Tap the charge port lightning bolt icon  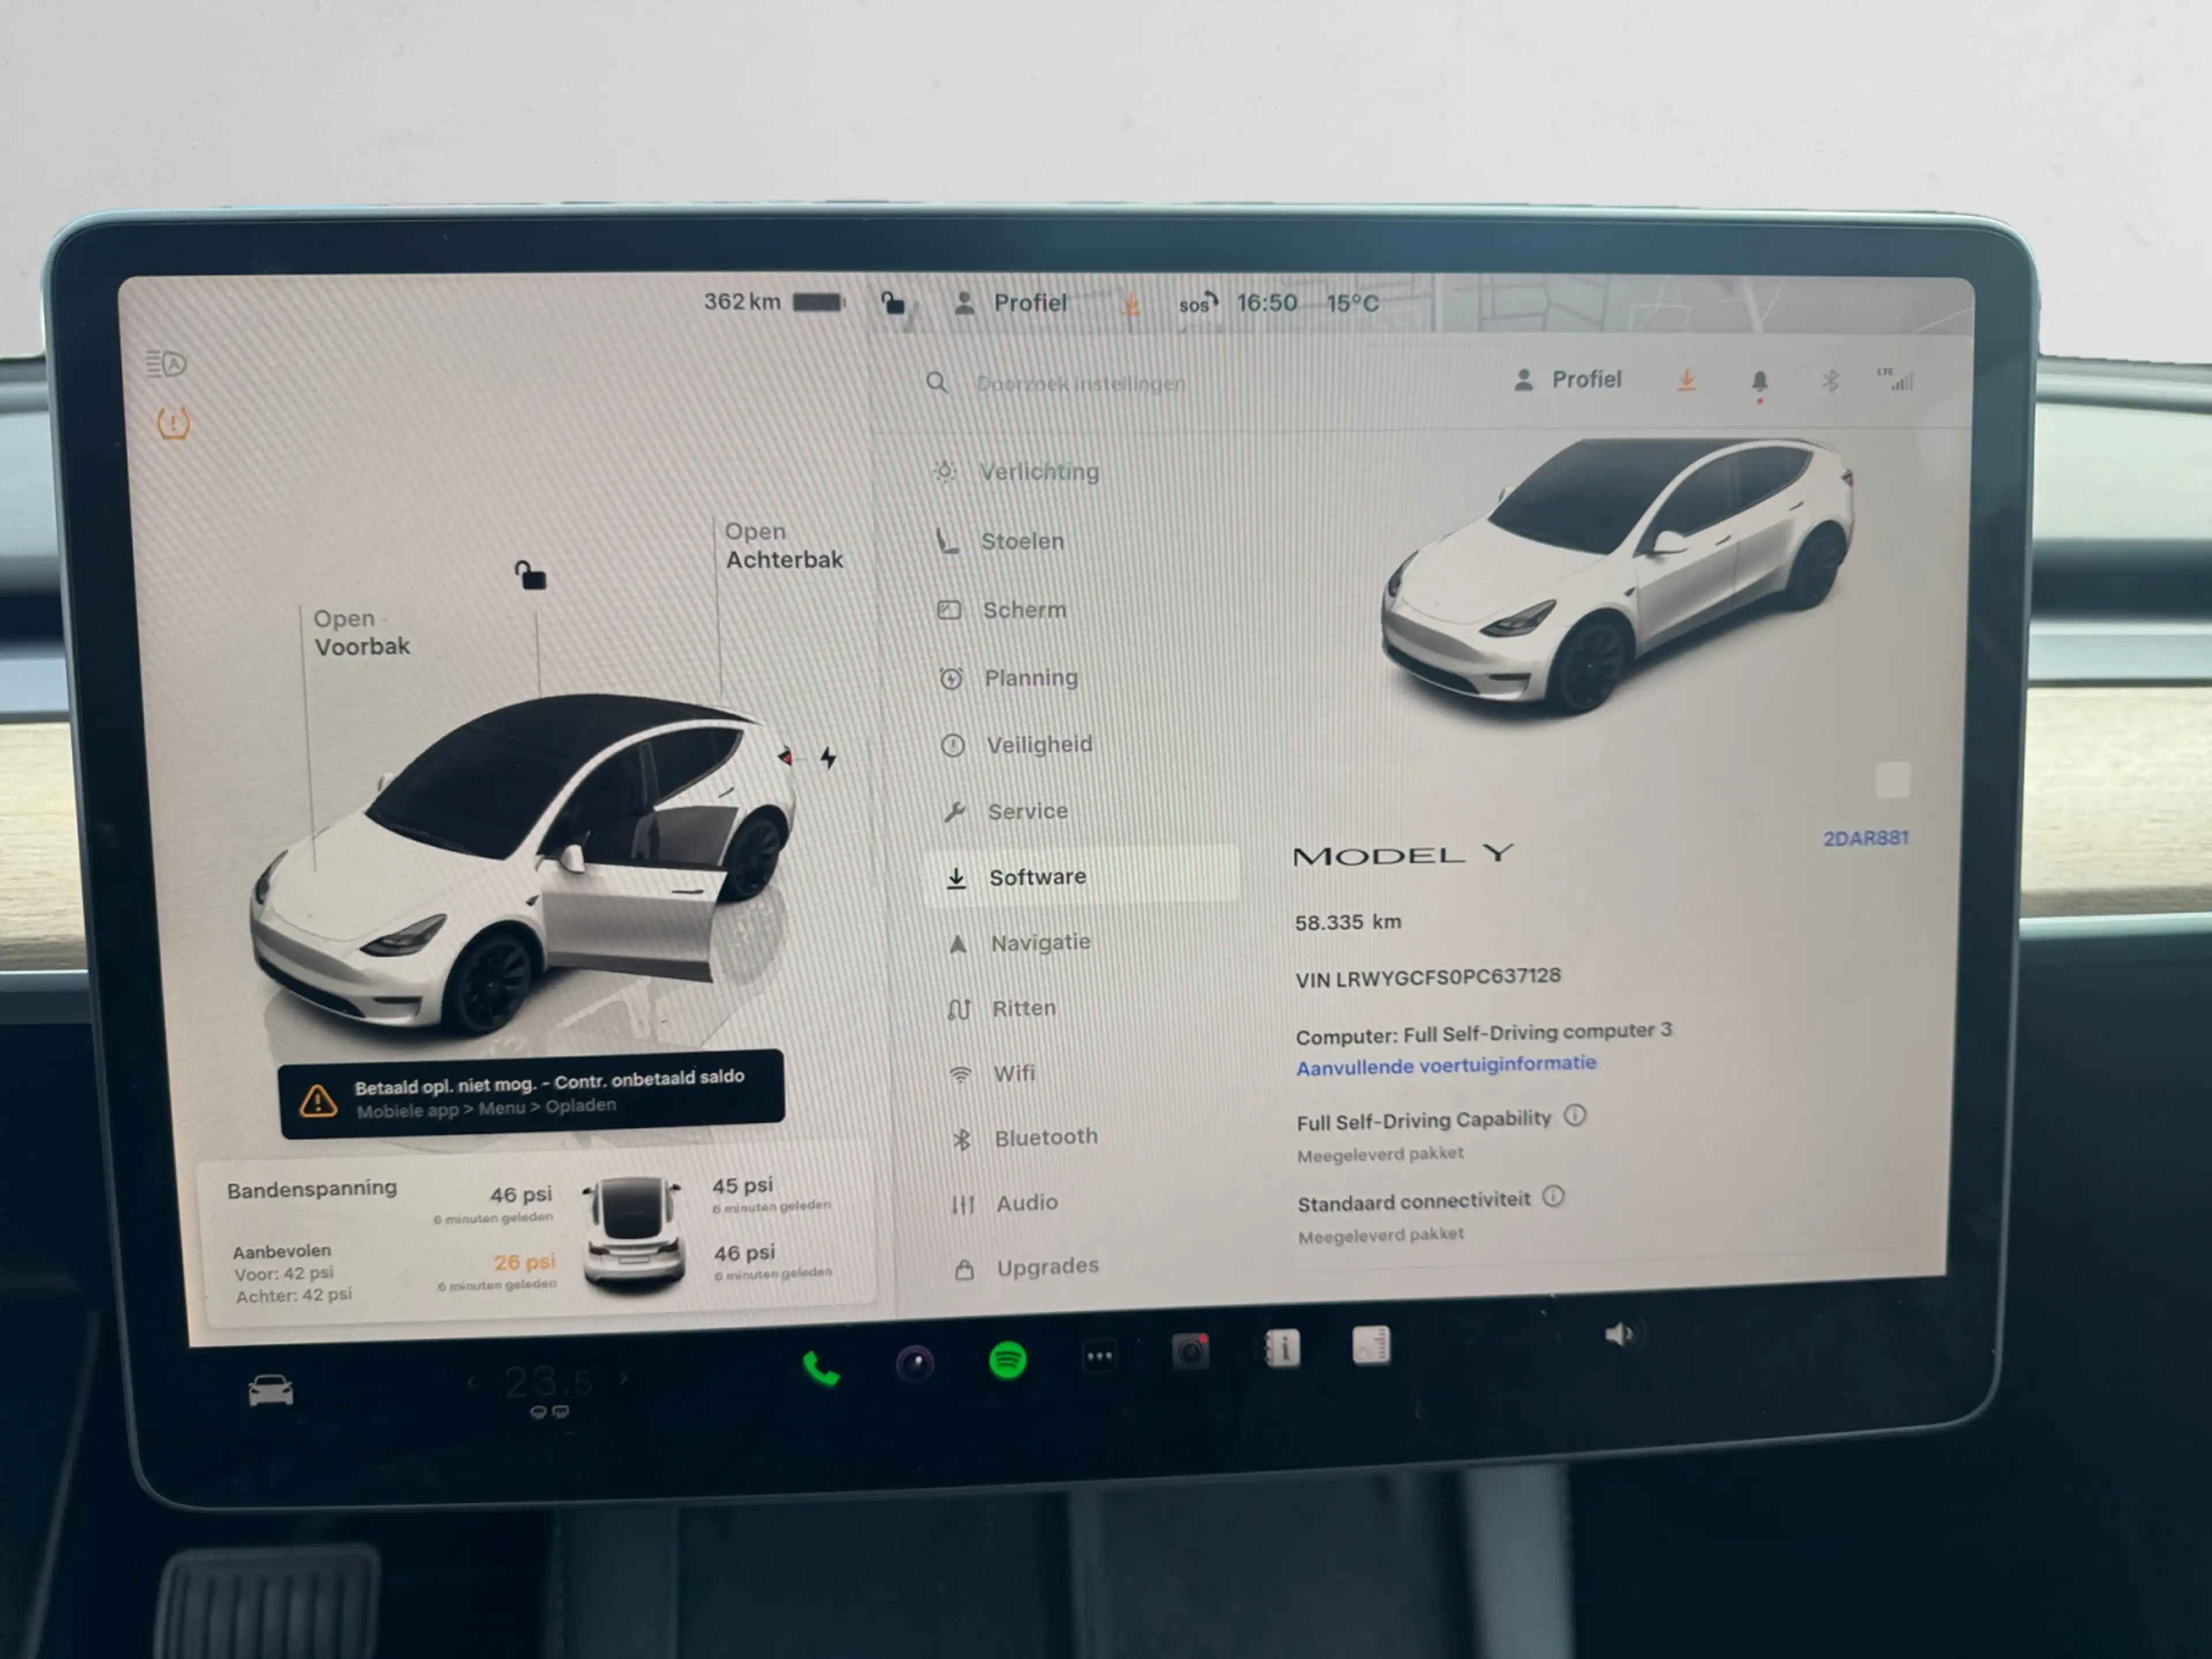[x=828, y=757]
